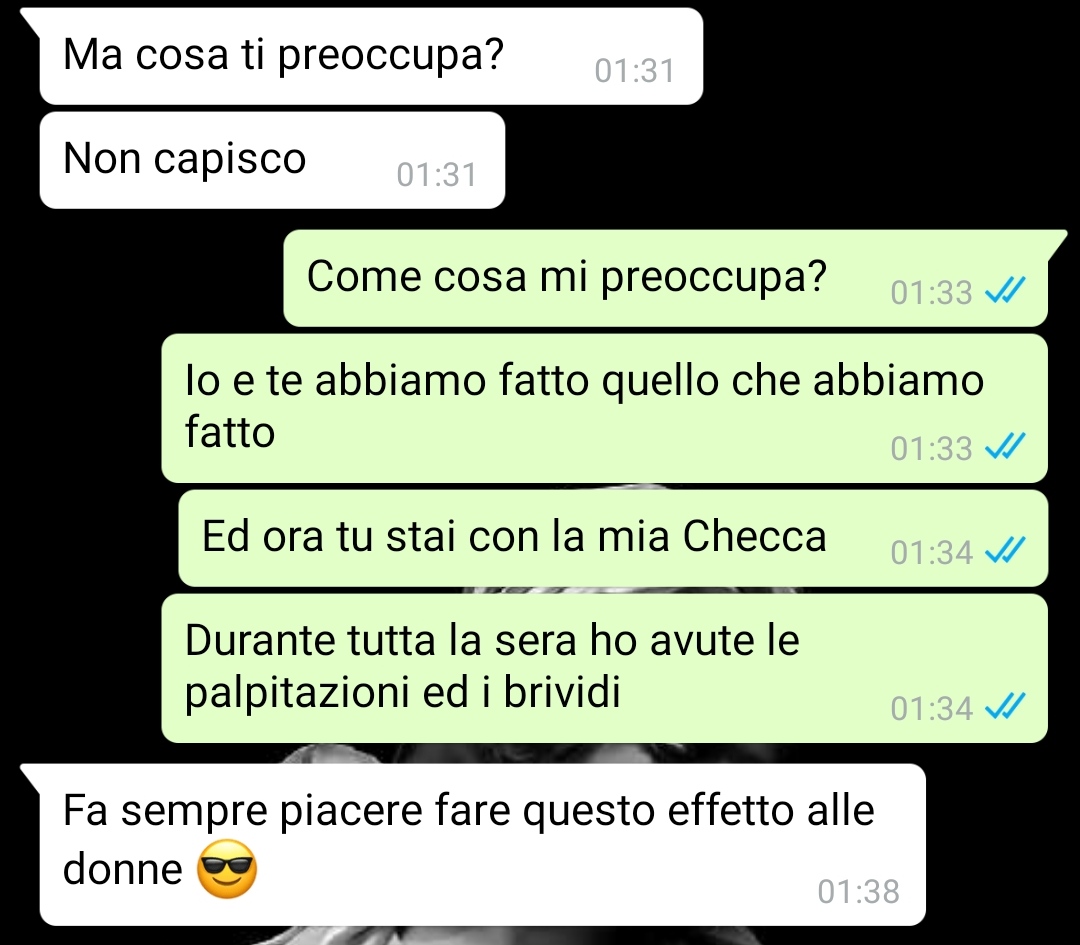Click the 01:31 timestamp on 'Non capisco'
1080x945 pixels.
click(437, 174)
